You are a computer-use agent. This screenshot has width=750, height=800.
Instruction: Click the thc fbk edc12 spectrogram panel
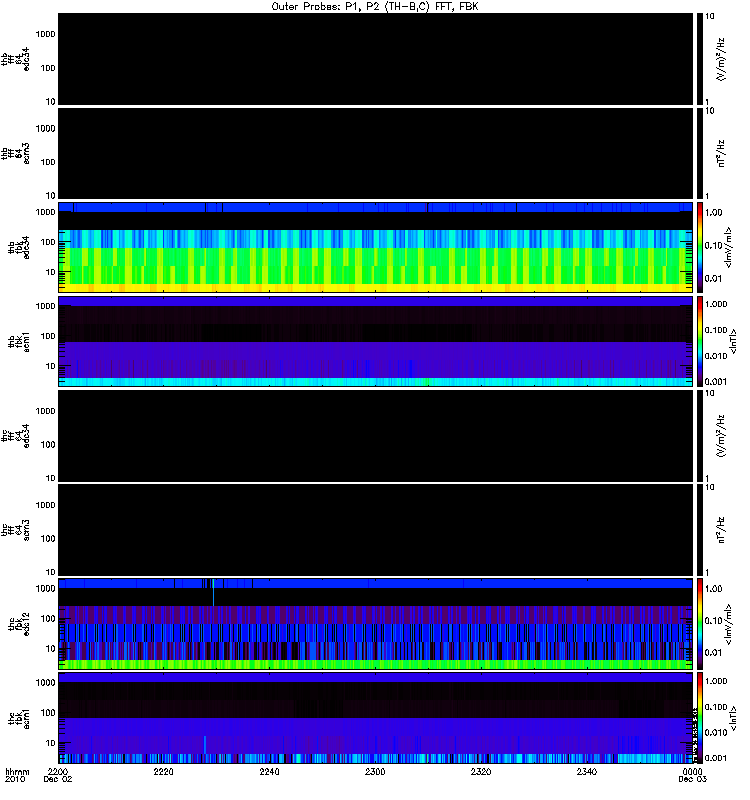pos(375,623)
